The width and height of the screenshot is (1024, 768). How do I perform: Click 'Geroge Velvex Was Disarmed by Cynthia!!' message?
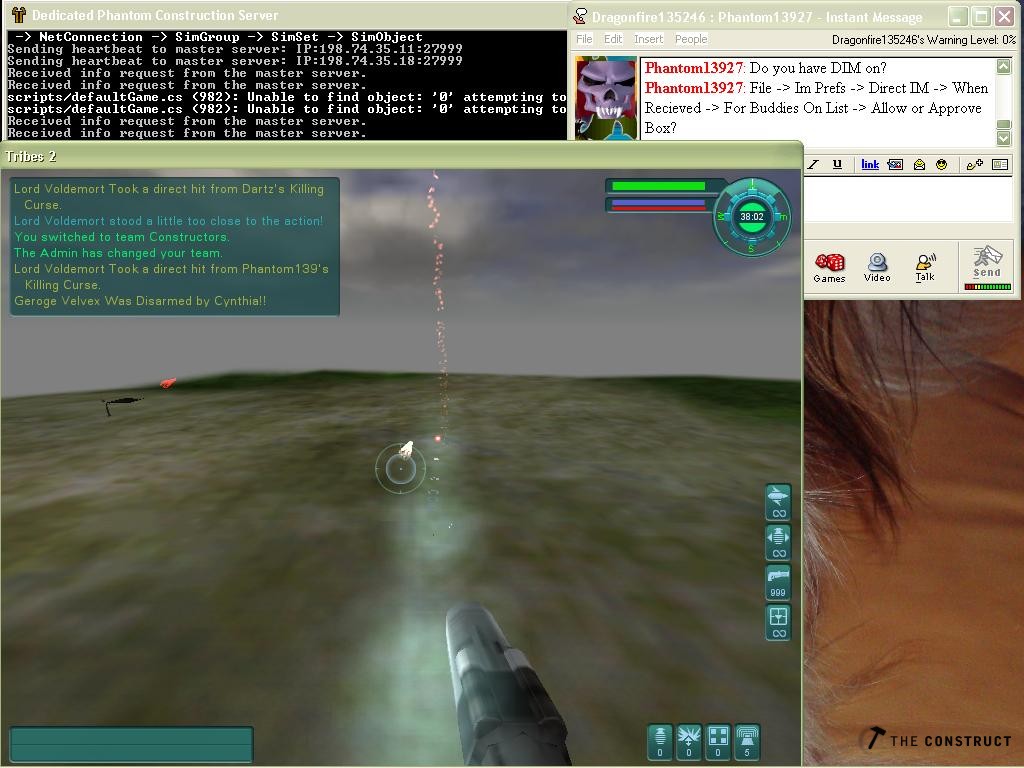coord(140,301)
